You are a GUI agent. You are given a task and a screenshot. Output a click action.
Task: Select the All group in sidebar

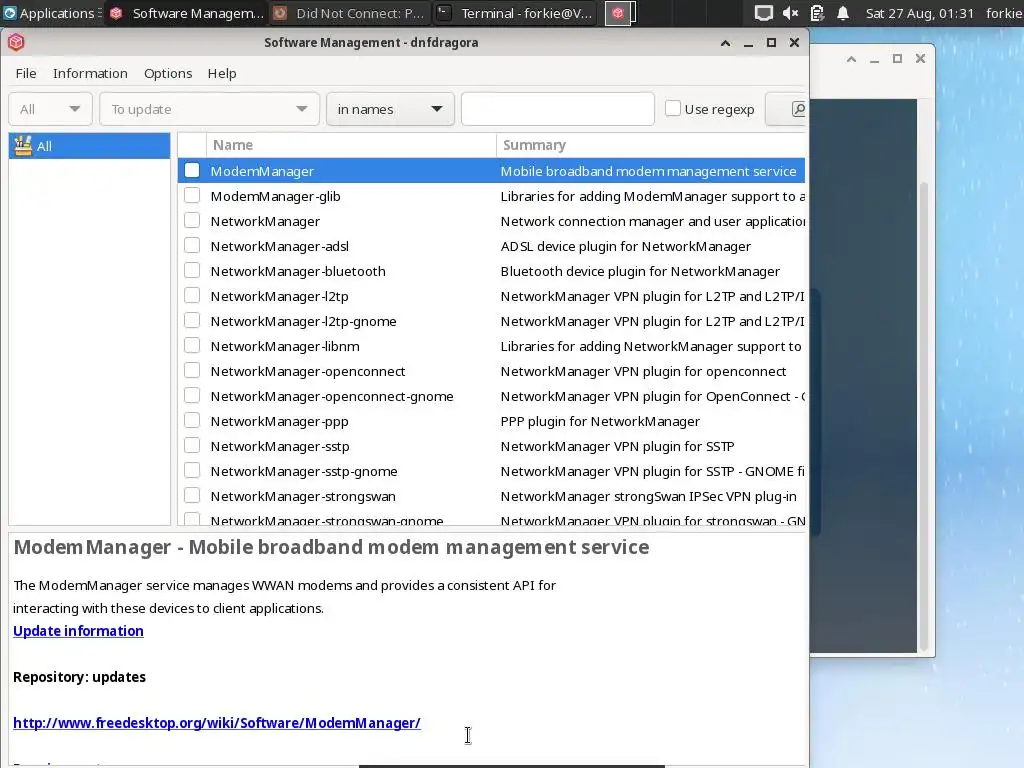click(x=89, y=146)
